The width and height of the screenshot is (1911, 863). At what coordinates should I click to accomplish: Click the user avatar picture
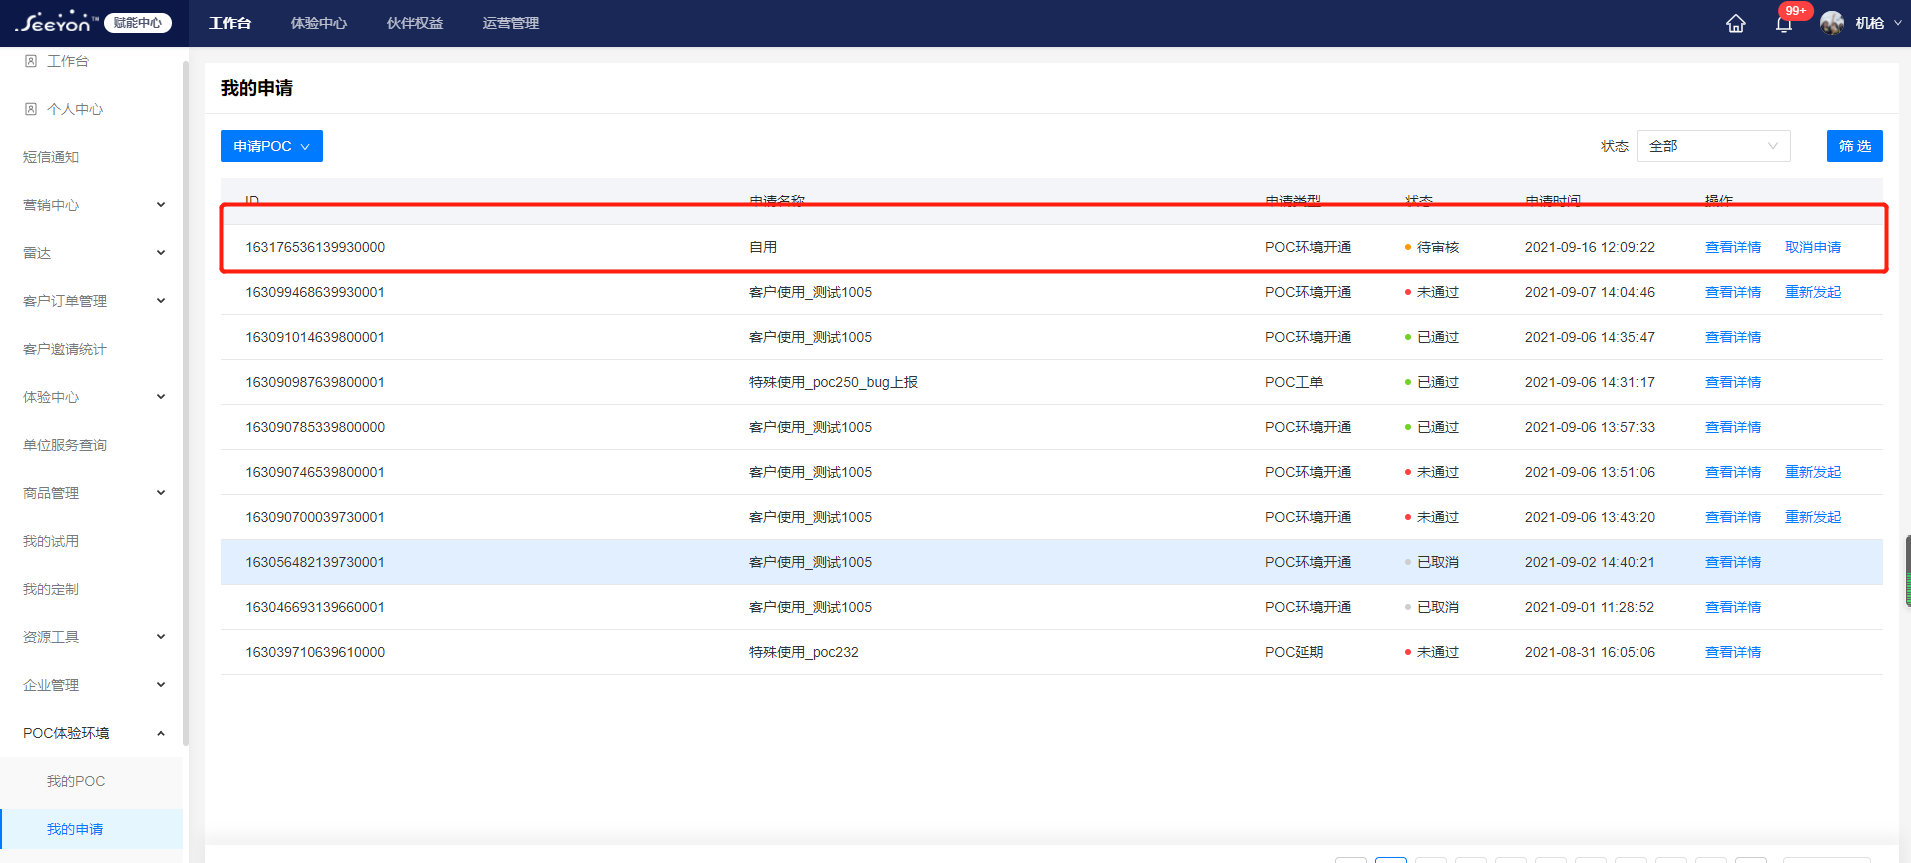[1832, 23]
